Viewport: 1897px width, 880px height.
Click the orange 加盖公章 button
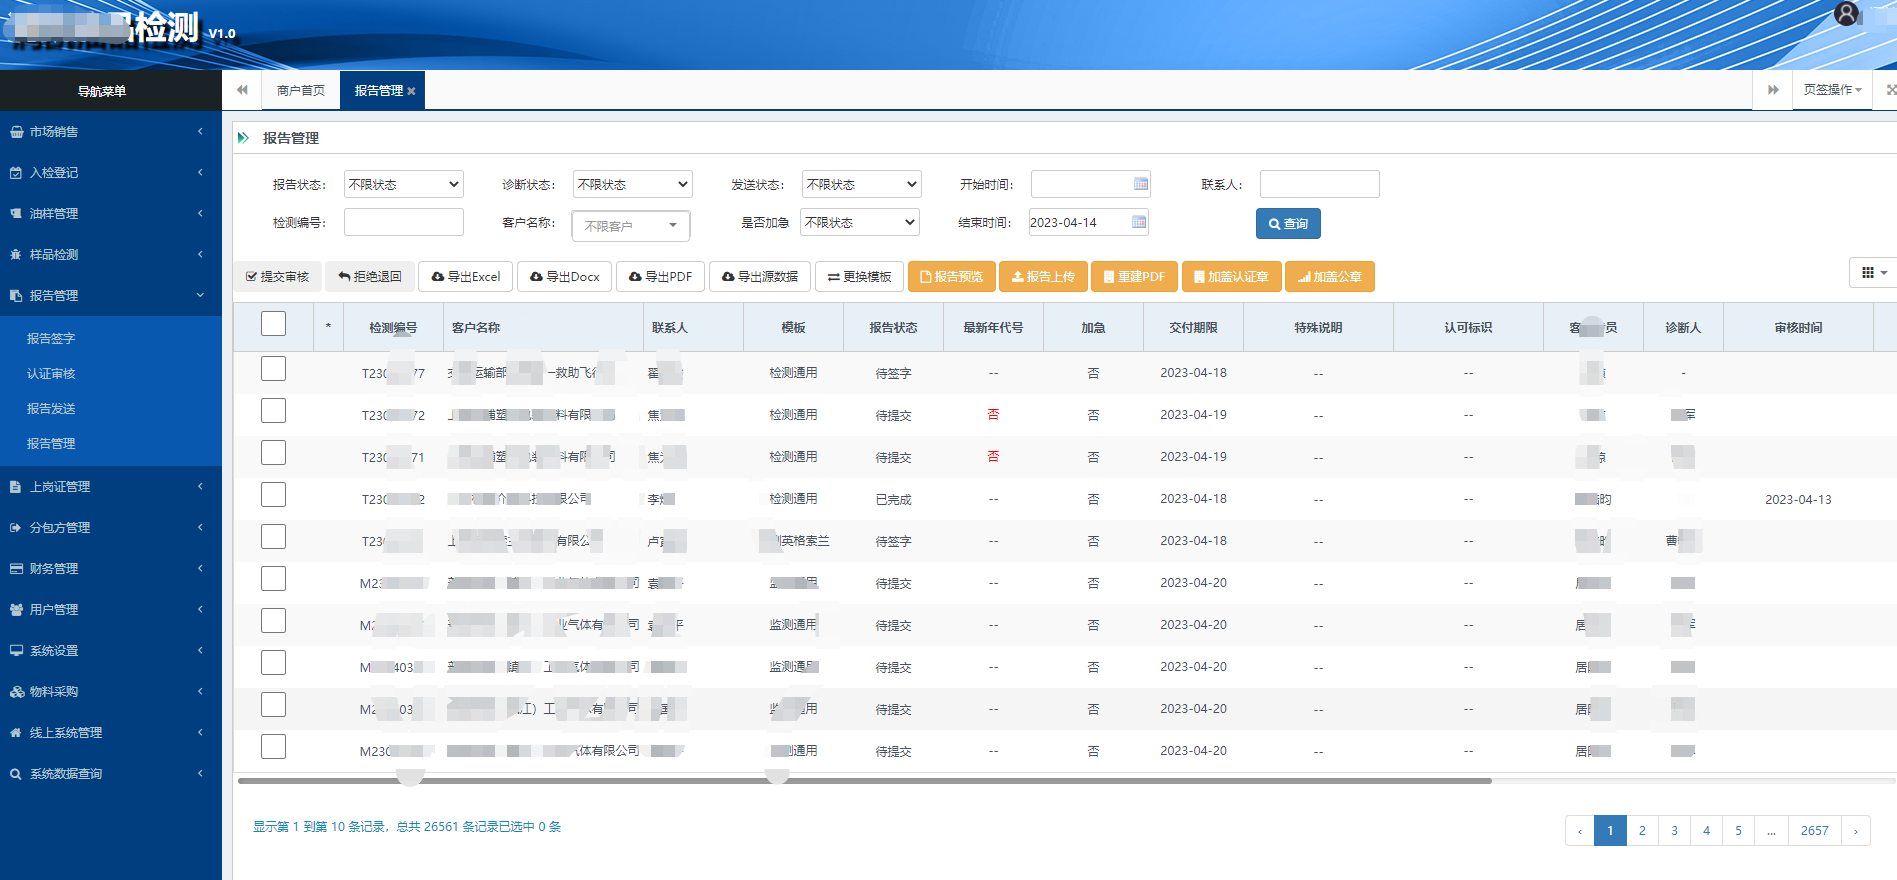[x=1330, y=277]
